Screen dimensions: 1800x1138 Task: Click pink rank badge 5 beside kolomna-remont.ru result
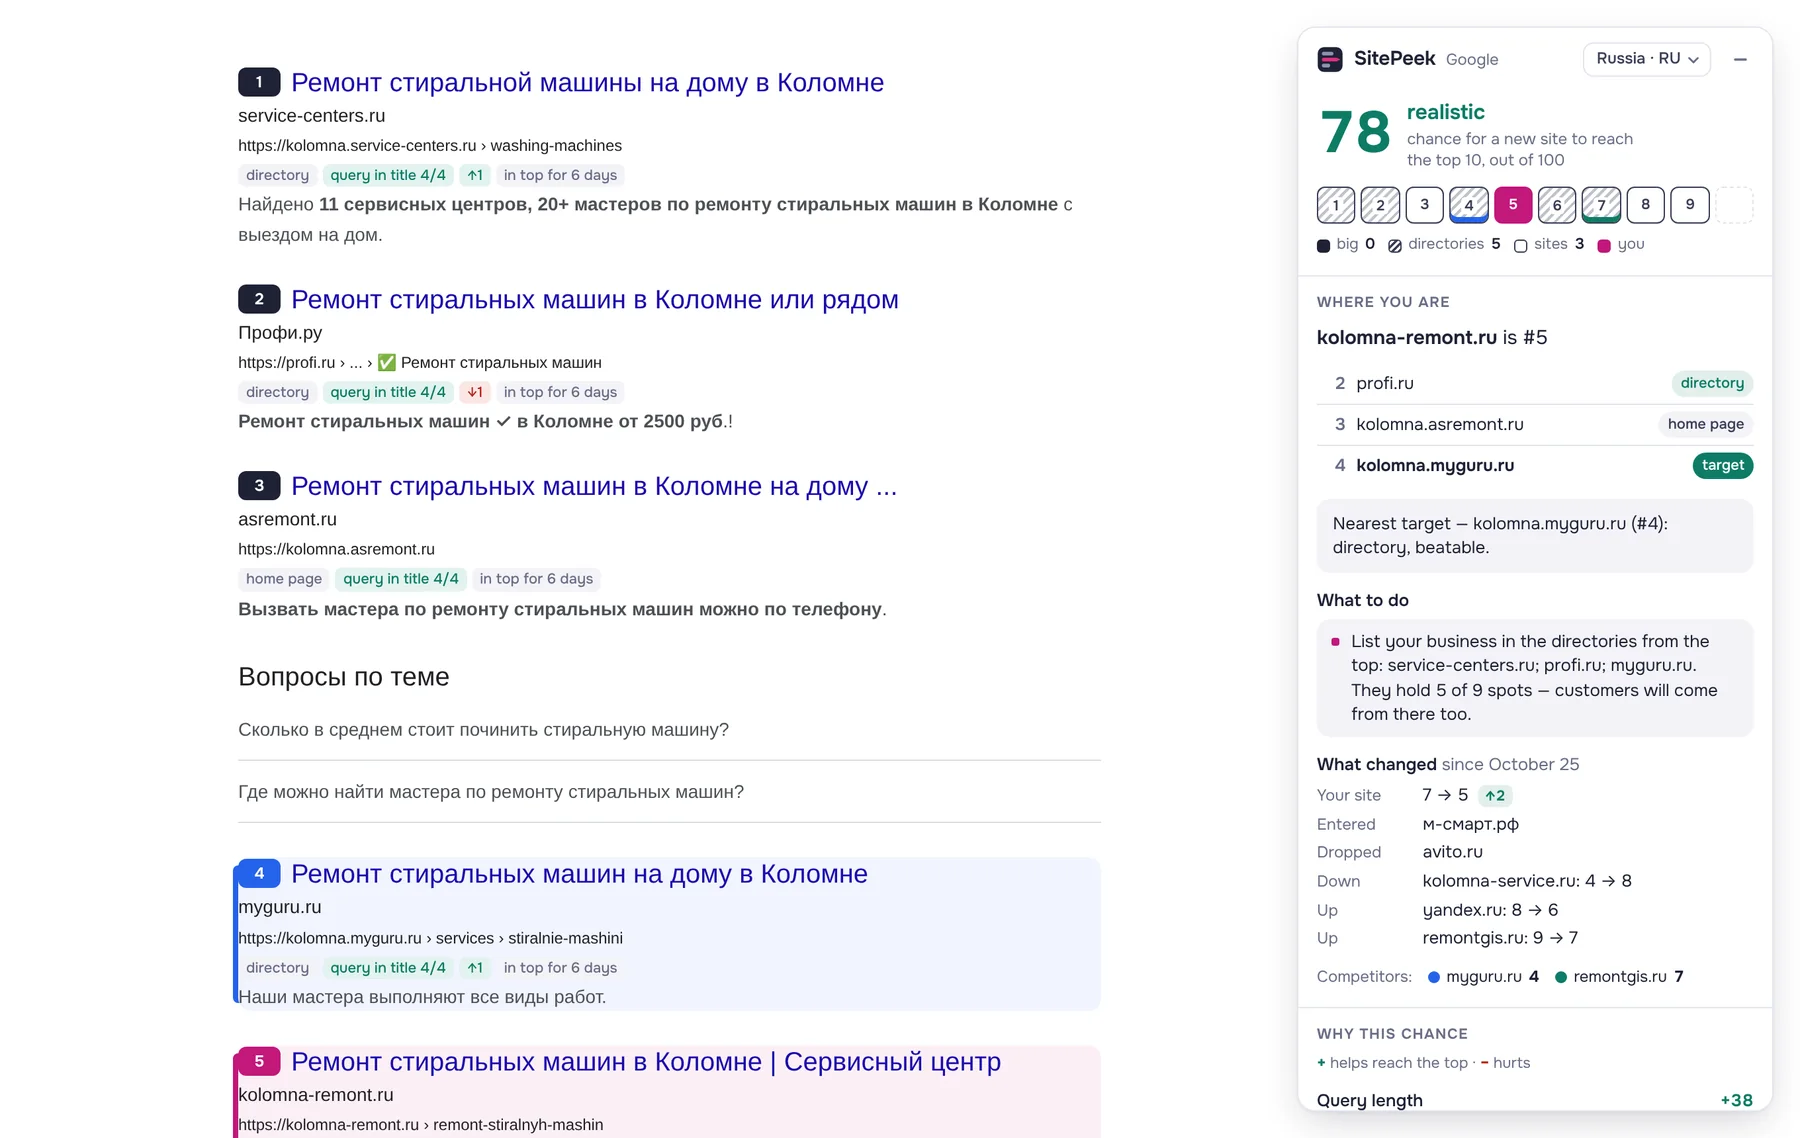259,1061
